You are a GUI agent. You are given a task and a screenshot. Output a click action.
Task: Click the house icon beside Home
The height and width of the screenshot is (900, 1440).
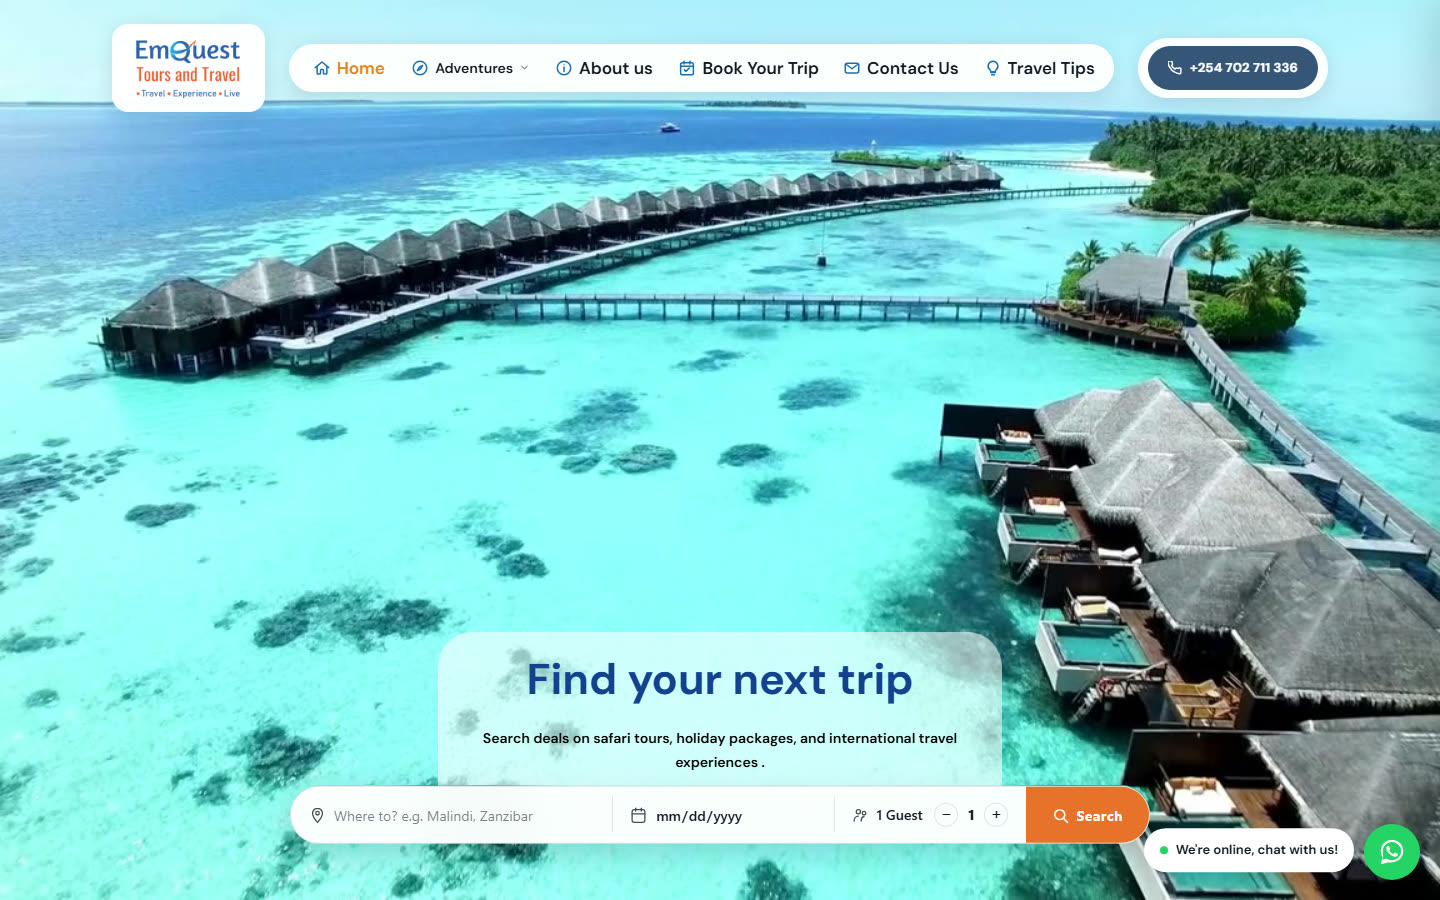pos(322,68)
